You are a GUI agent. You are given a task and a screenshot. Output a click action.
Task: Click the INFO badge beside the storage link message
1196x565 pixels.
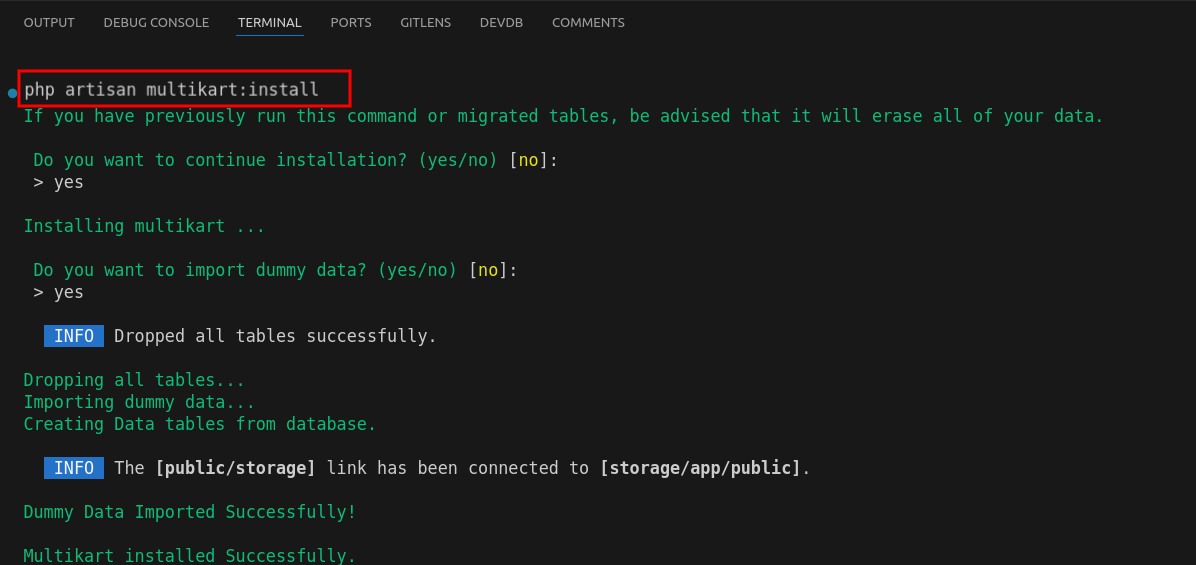pos(74,468)
